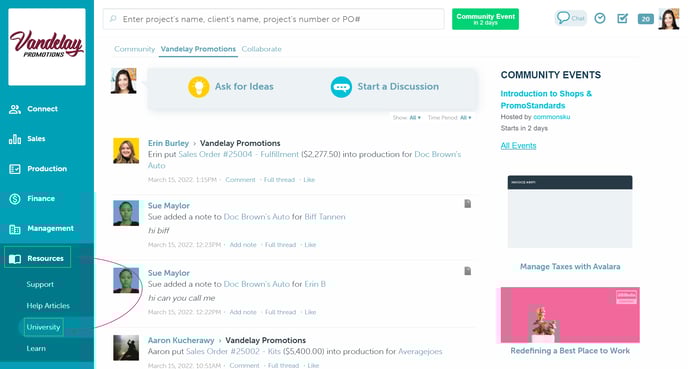688x369 pixels.
Task: Open University under Resources
Action: [43, 327]
